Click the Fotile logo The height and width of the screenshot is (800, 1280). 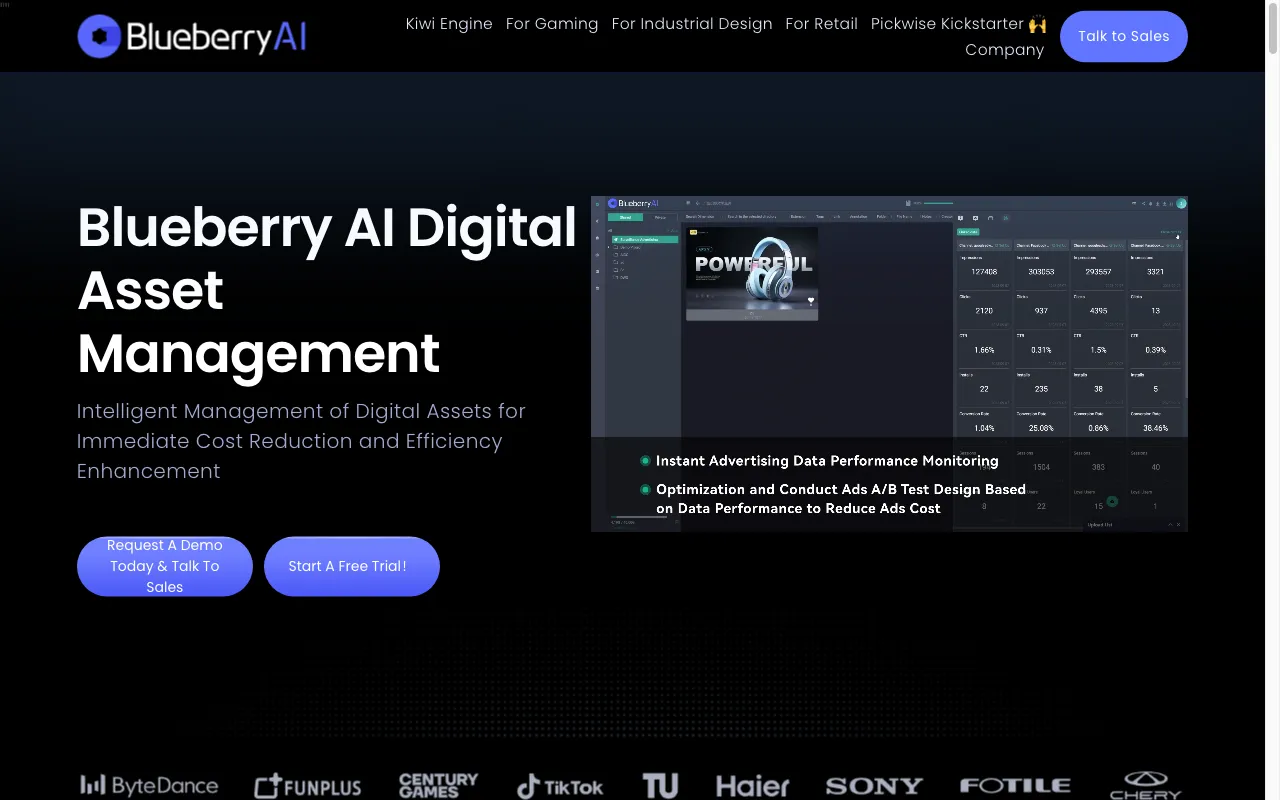(x=1015, y=786)
